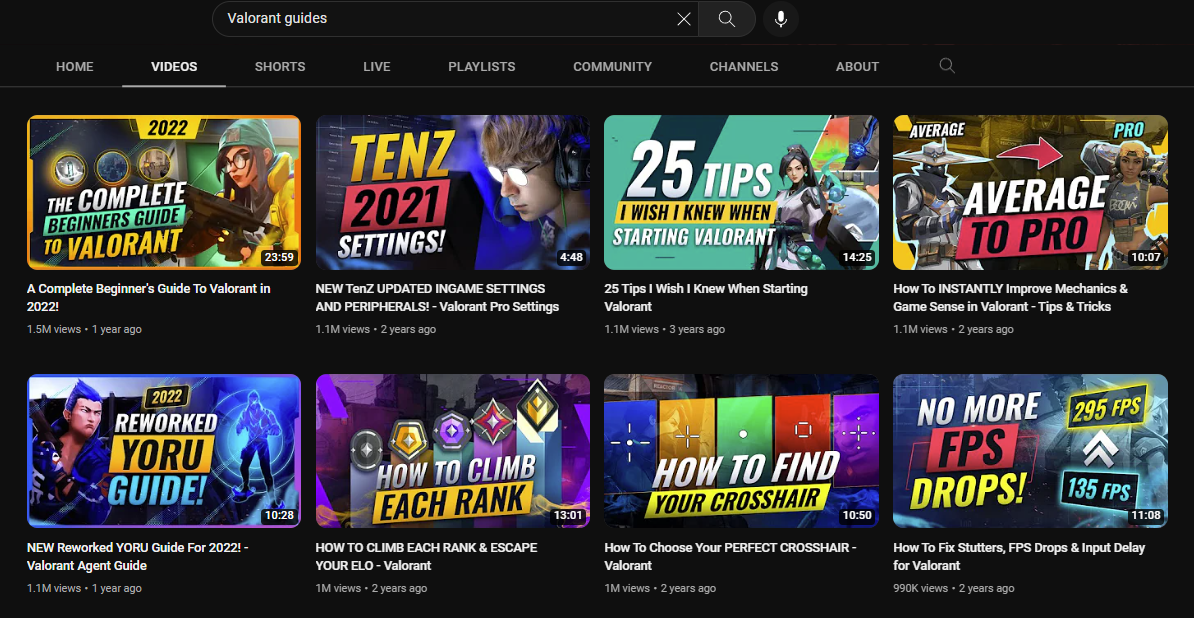Play the Reworked Yoru Guide thumbnail

(164, 451)
